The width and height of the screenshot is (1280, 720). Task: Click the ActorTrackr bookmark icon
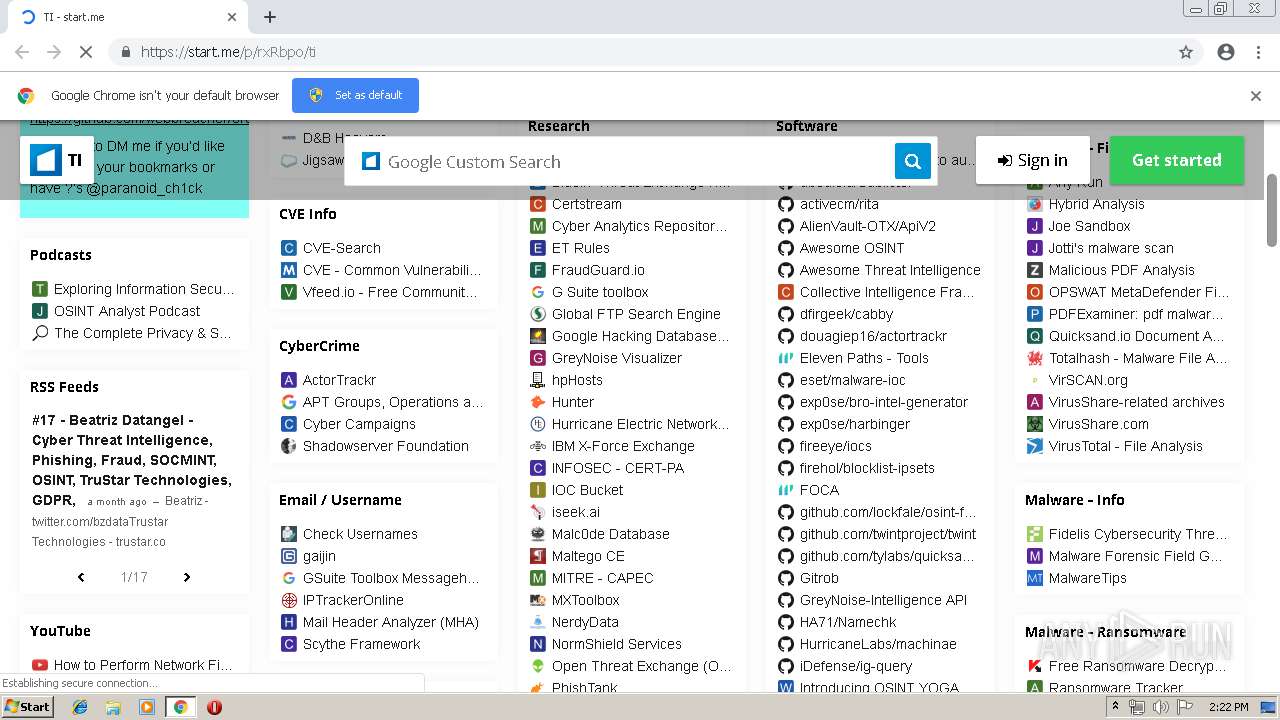289,380
